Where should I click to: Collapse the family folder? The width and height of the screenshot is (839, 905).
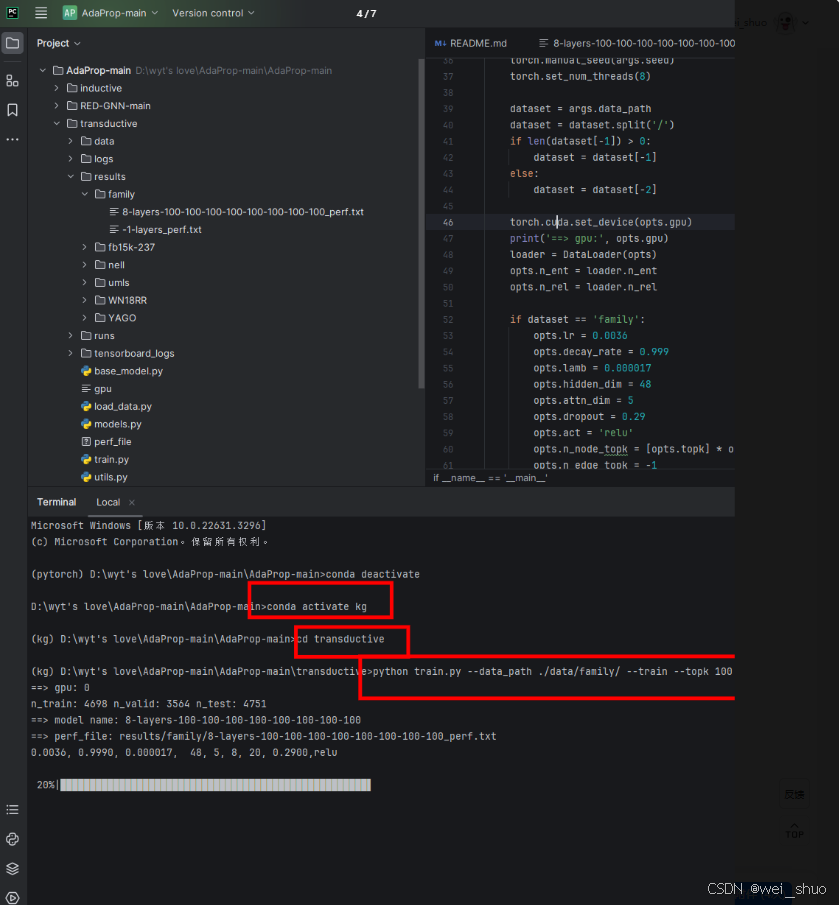click(x=84, y=195)
